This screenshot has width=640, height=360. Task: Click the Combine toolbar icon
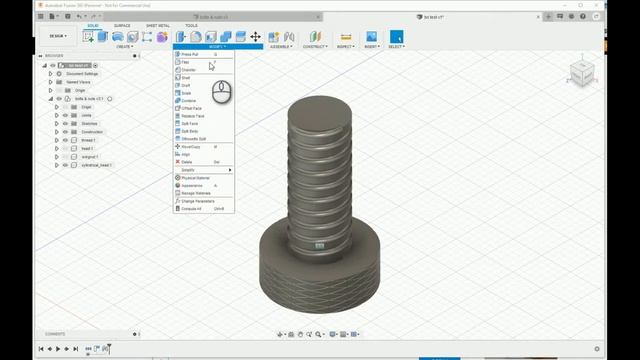226,37
